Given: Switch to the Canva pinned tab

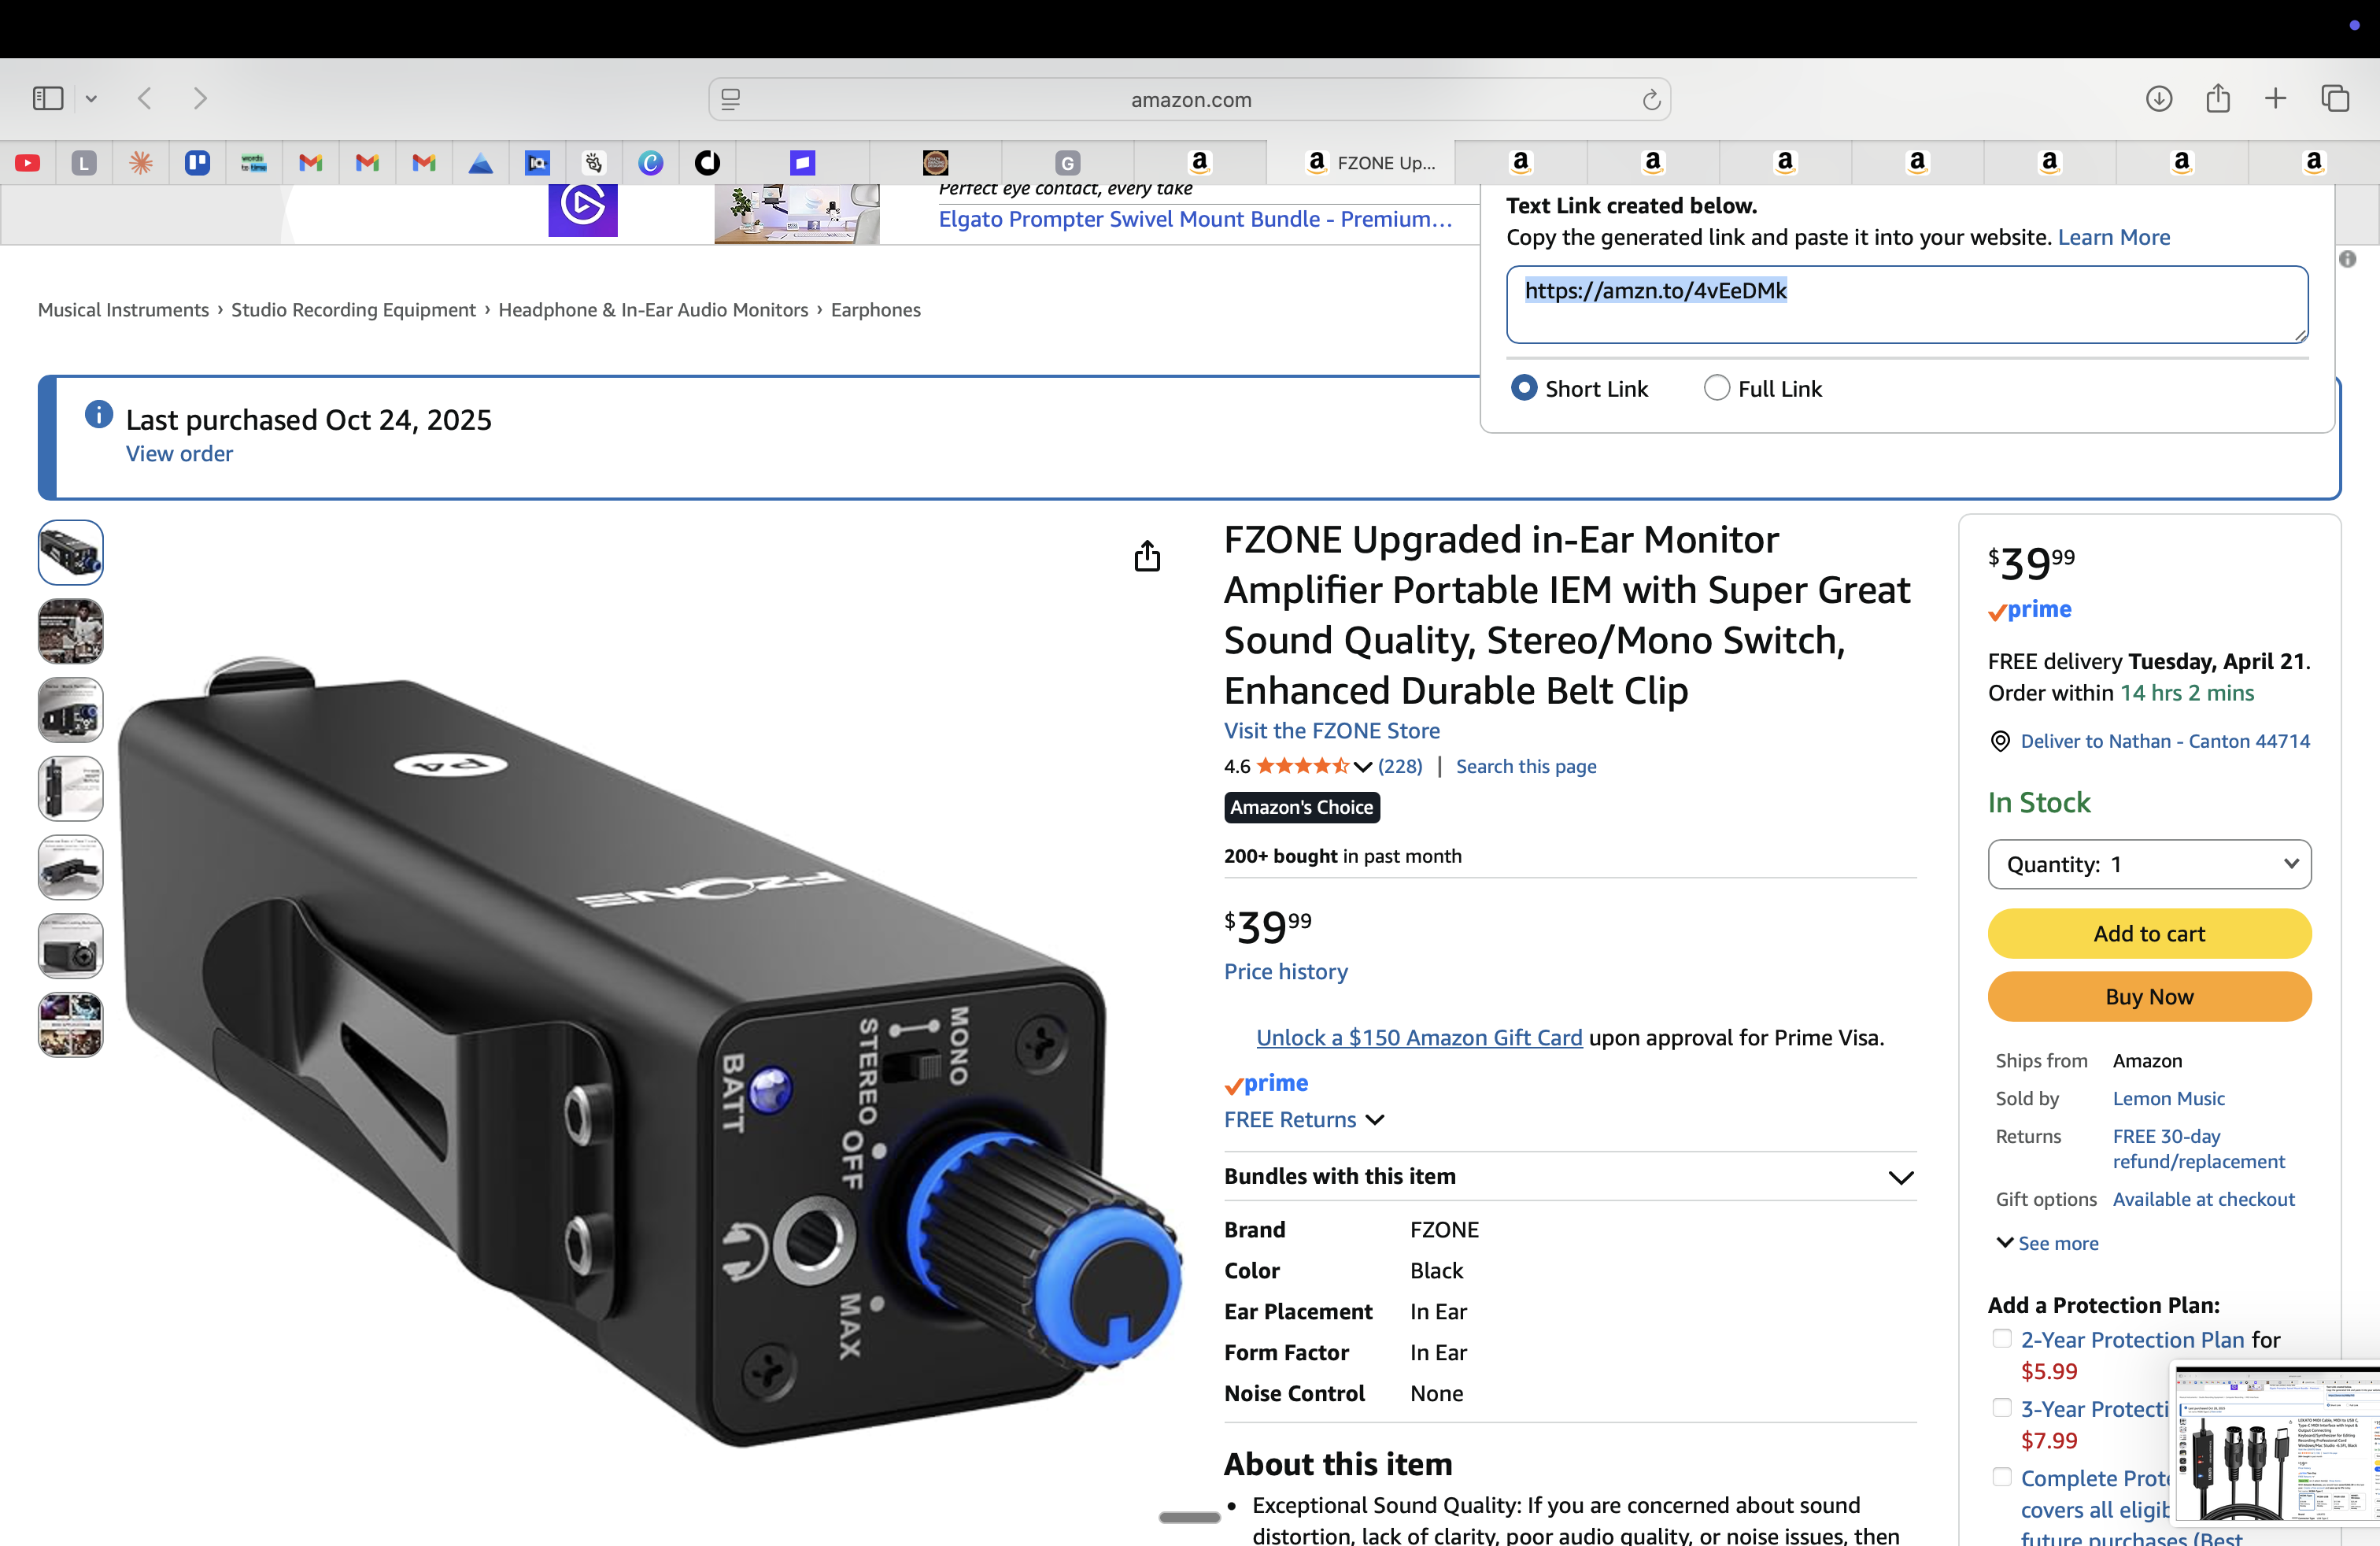Looking at the screenshot, I should [x=651, y=163].
